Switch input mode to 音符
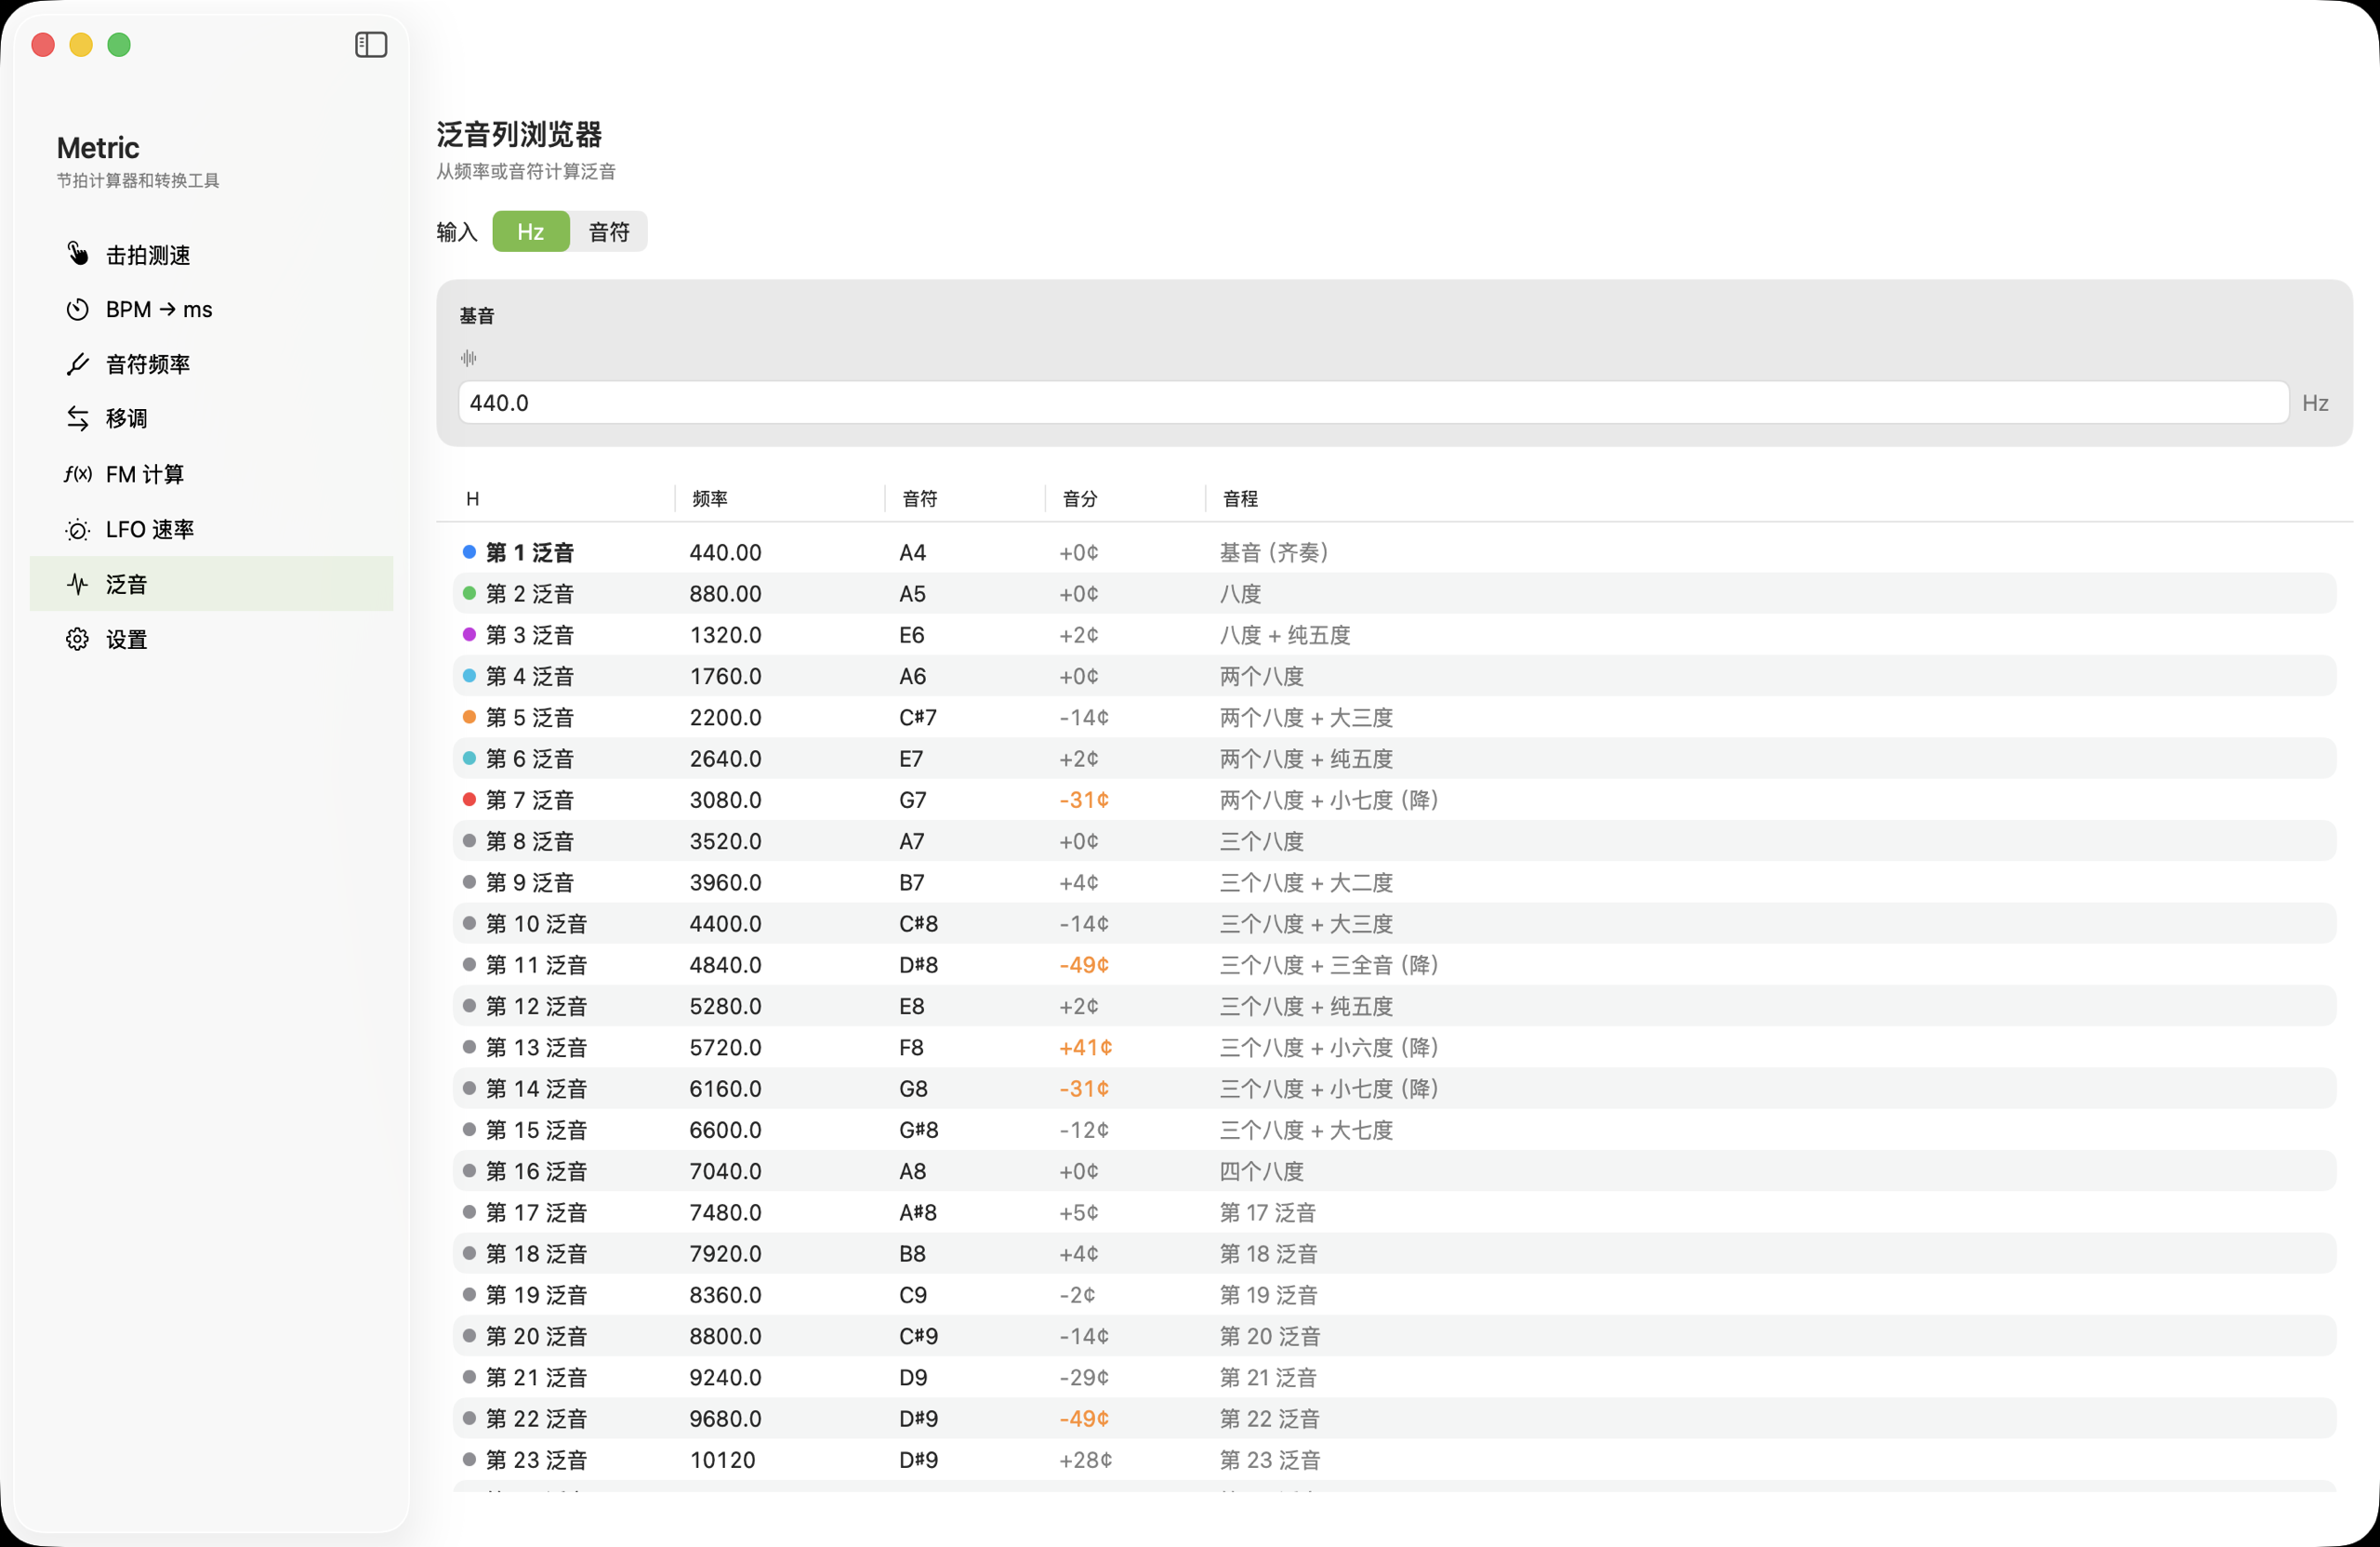2380x1547 pixels. [609, 232]
